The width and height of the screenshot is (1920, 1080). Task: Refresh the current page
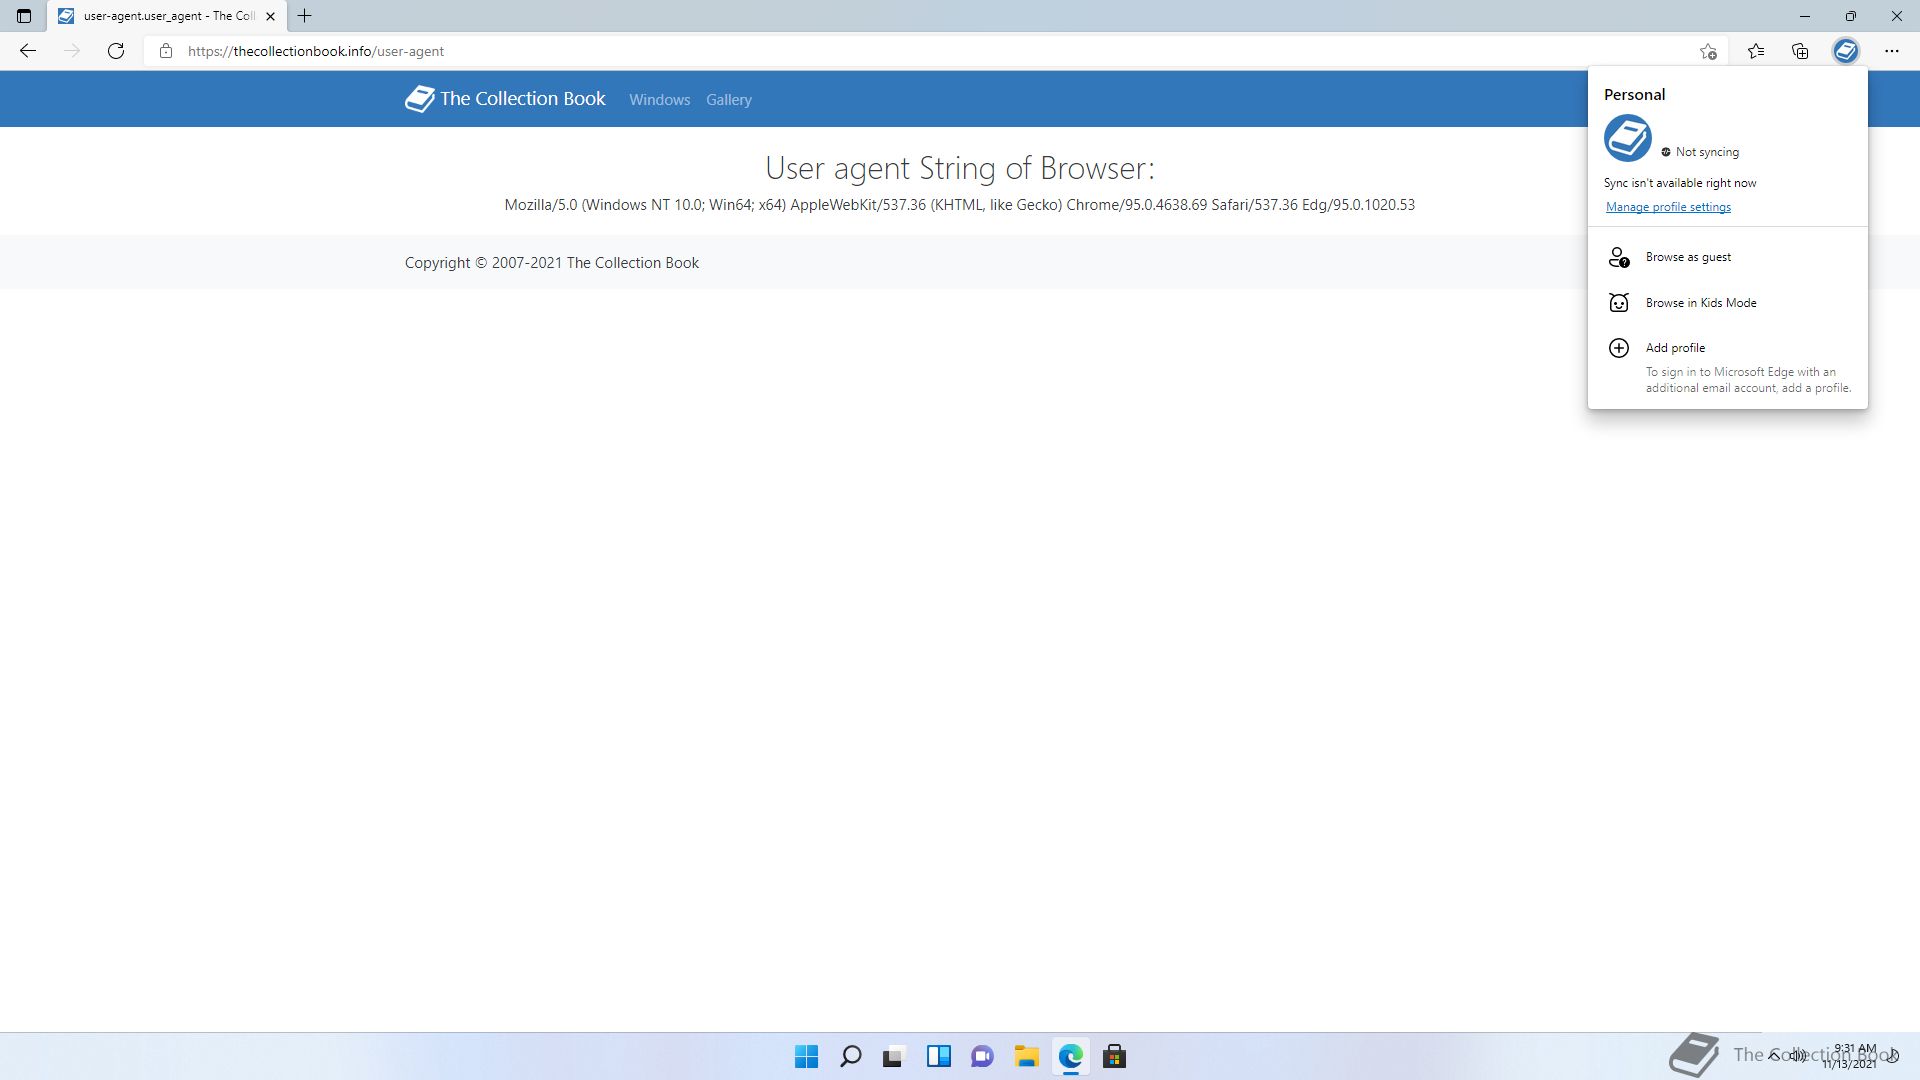tap(116, 51)
